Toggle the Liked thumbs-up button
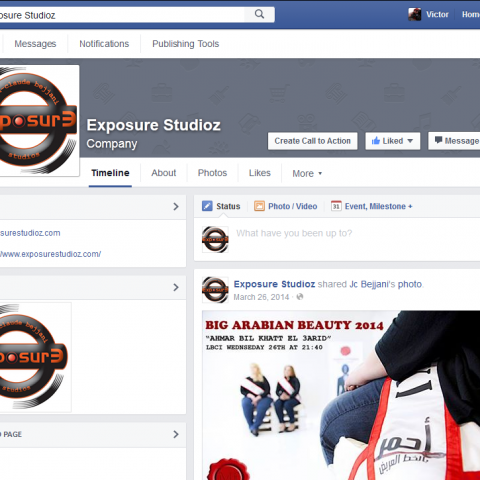The height and width of the screenshot is (480, 480). (x=392, y=141)
